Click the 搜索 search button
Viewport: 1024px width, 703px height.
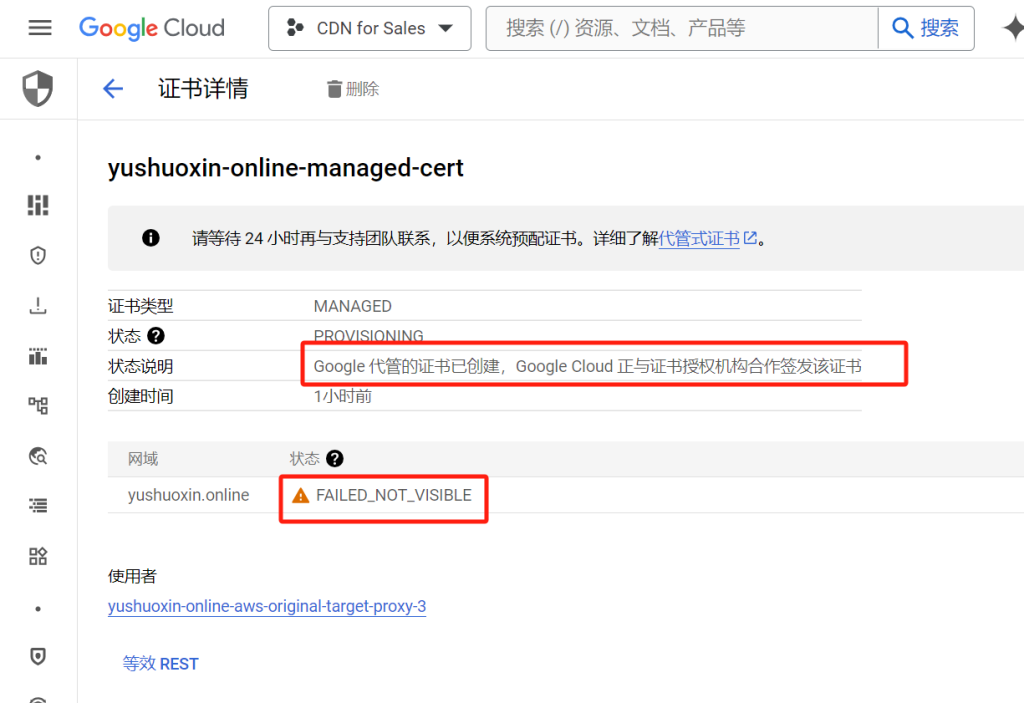(926, 28)
